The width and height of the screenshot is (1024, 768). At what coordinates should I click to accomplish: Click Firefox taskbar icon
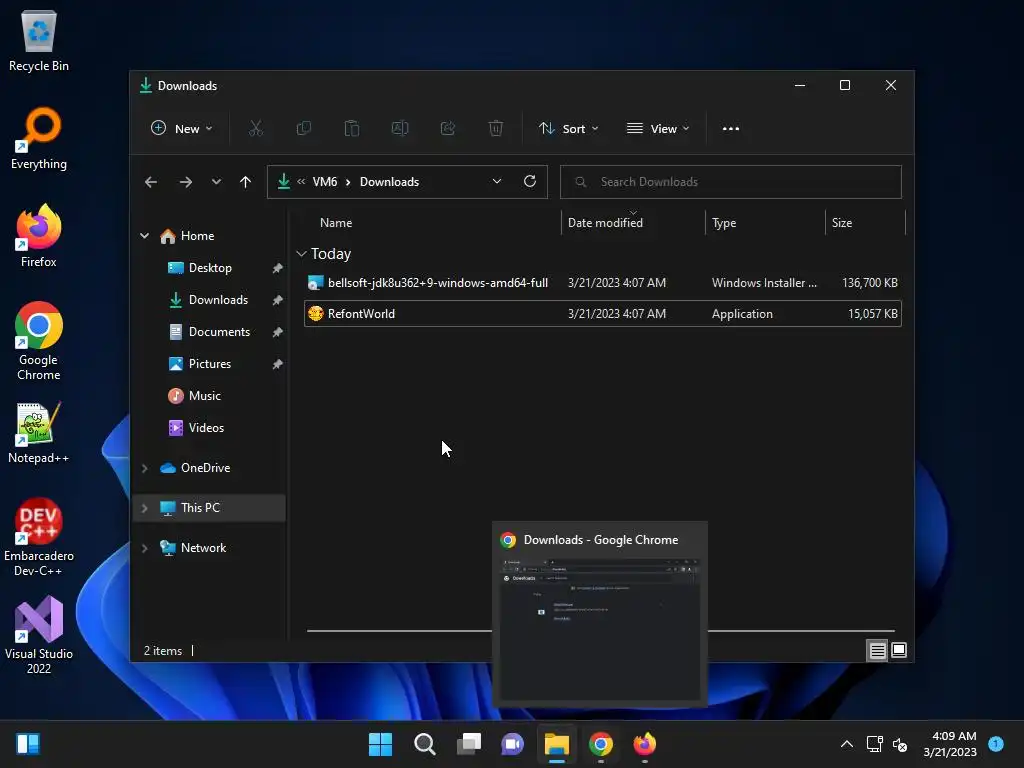pos(645,744)
